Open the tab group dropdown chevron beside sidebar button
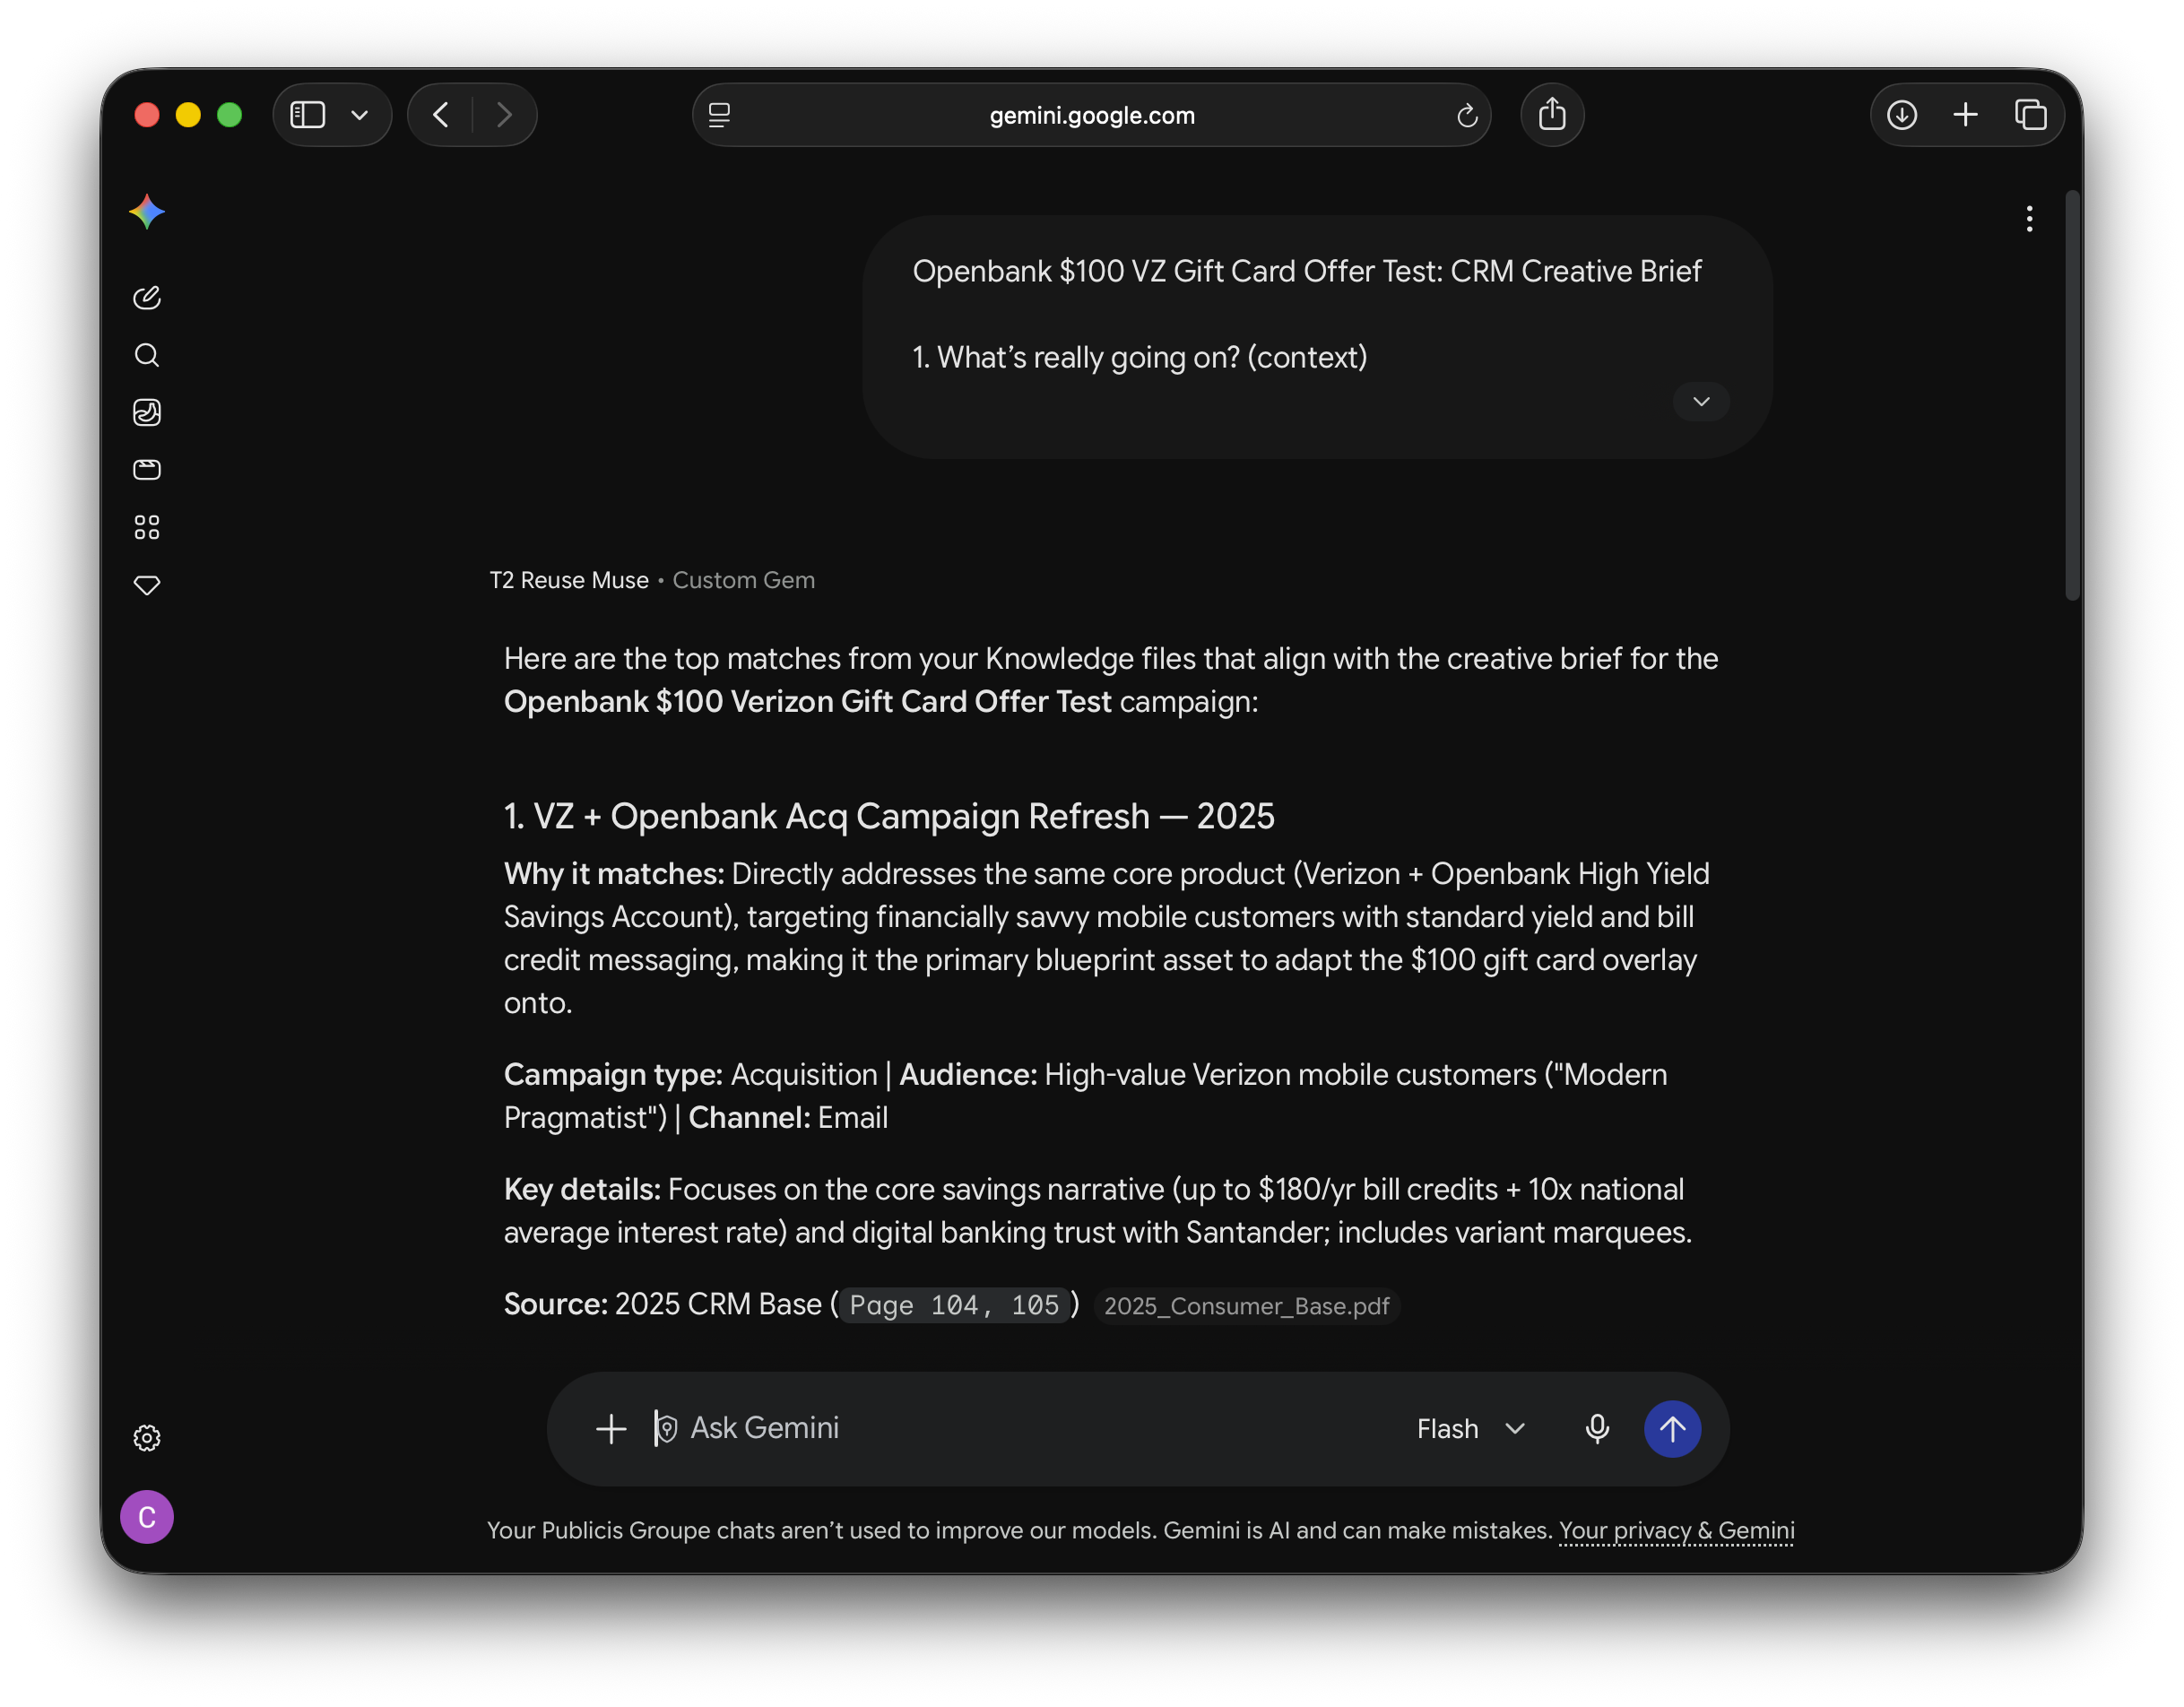The width and height of the screenshot is (2184, 1707). [x=360, y=115]
